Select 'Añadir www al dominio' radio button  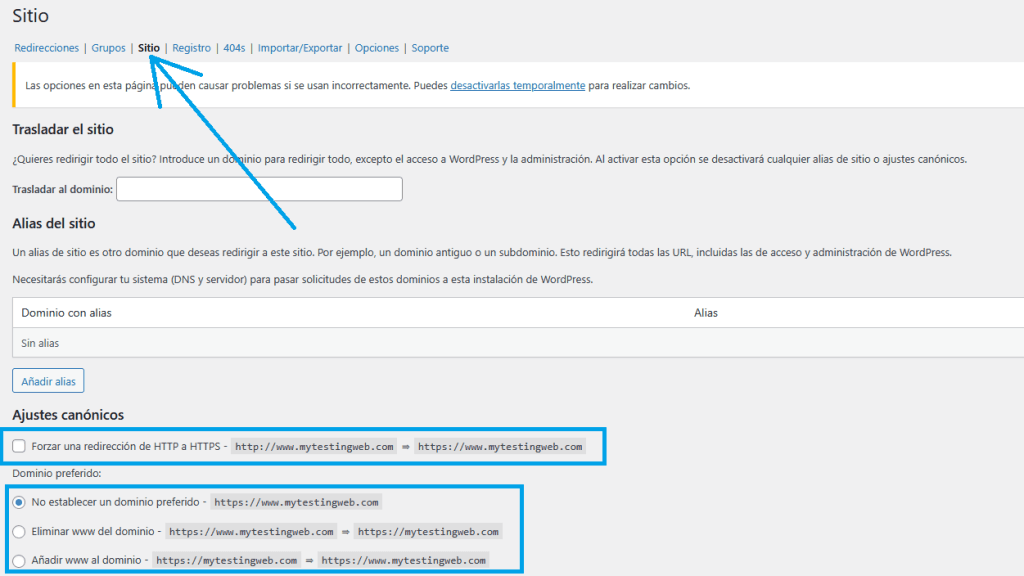click(20, 560)
